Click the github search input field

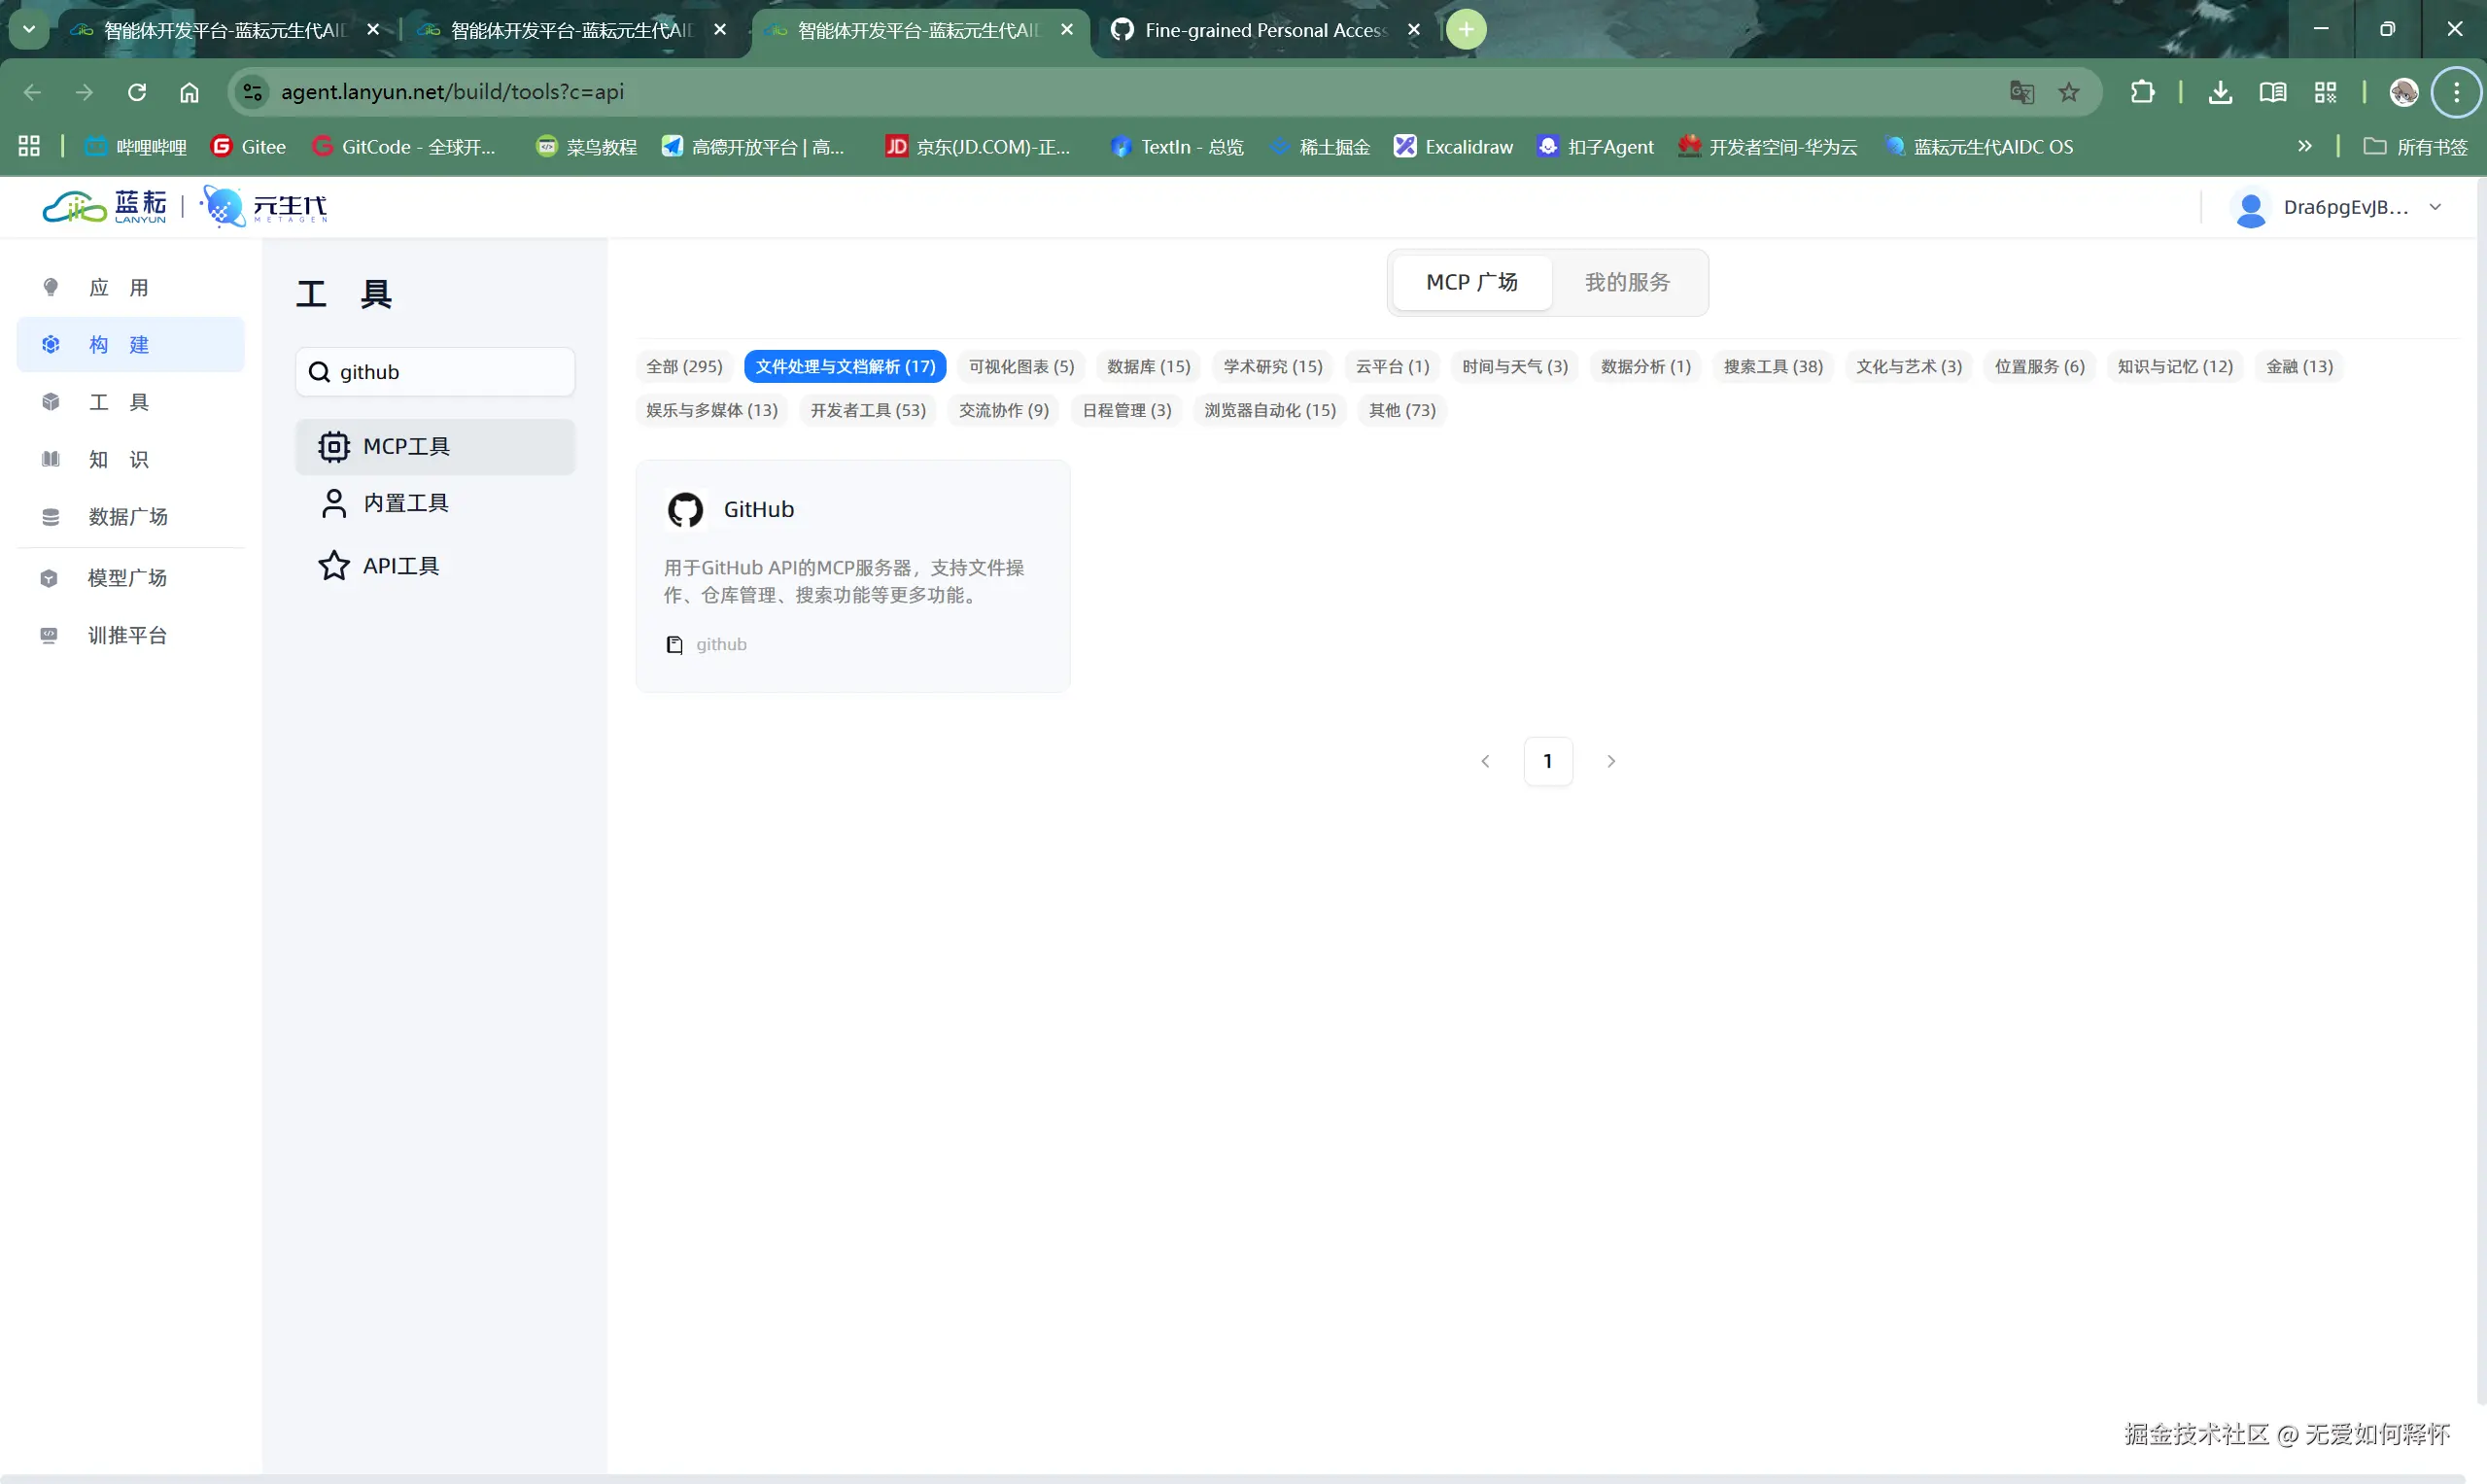450,372
